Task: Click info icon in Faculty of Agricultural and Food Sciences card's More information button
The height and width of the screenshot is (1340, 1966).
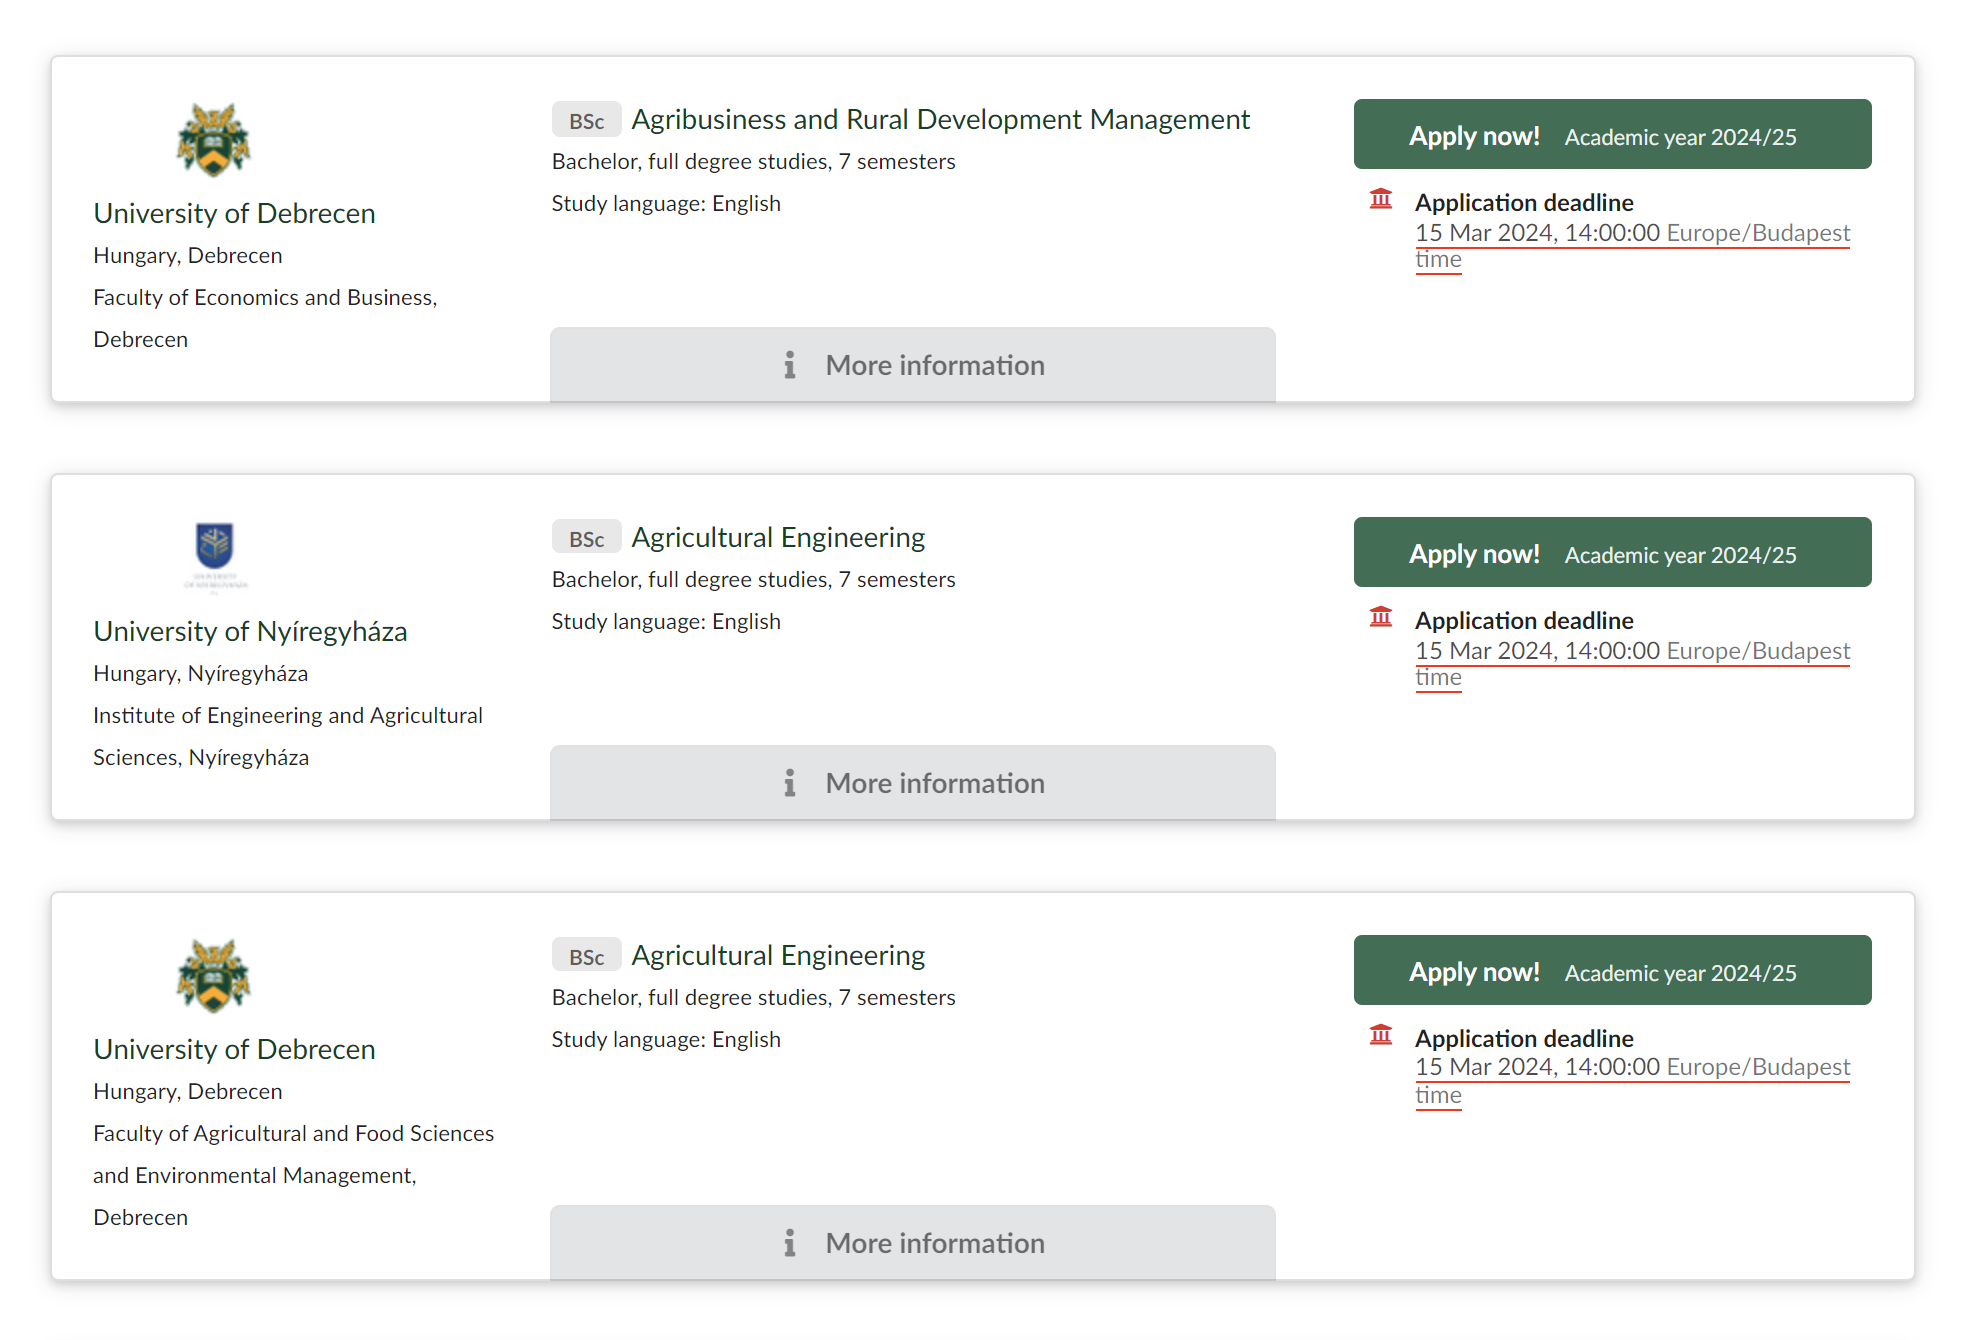Action: click(x=790, y=1243)
